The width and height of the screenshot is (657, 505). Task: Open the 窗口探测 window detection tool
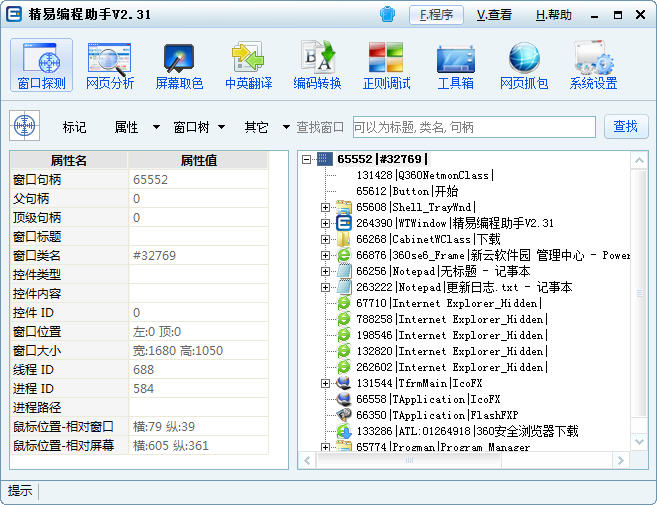(41, 65)
